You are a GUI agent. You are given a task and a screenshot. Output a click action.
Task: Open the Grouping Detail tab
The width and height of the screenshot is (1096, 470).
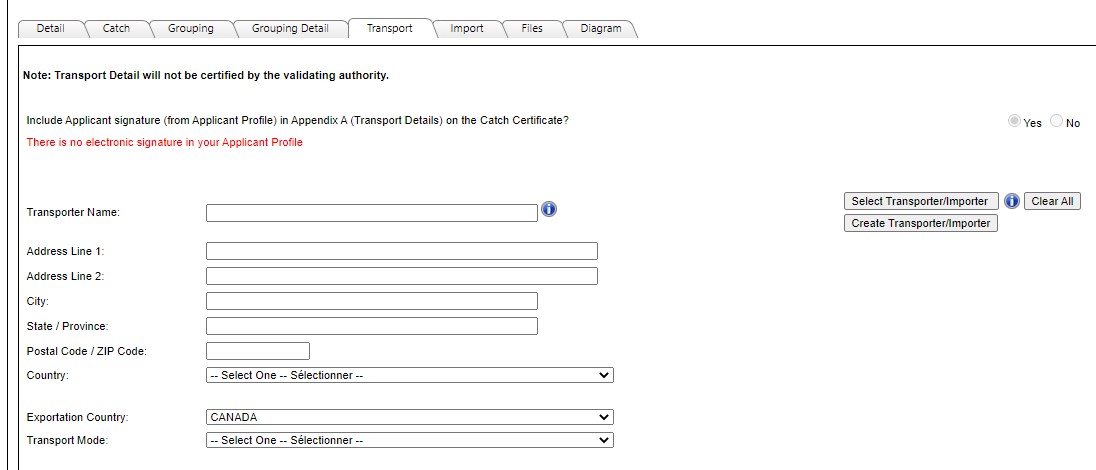pyautogui.click(x=290, y=29)
